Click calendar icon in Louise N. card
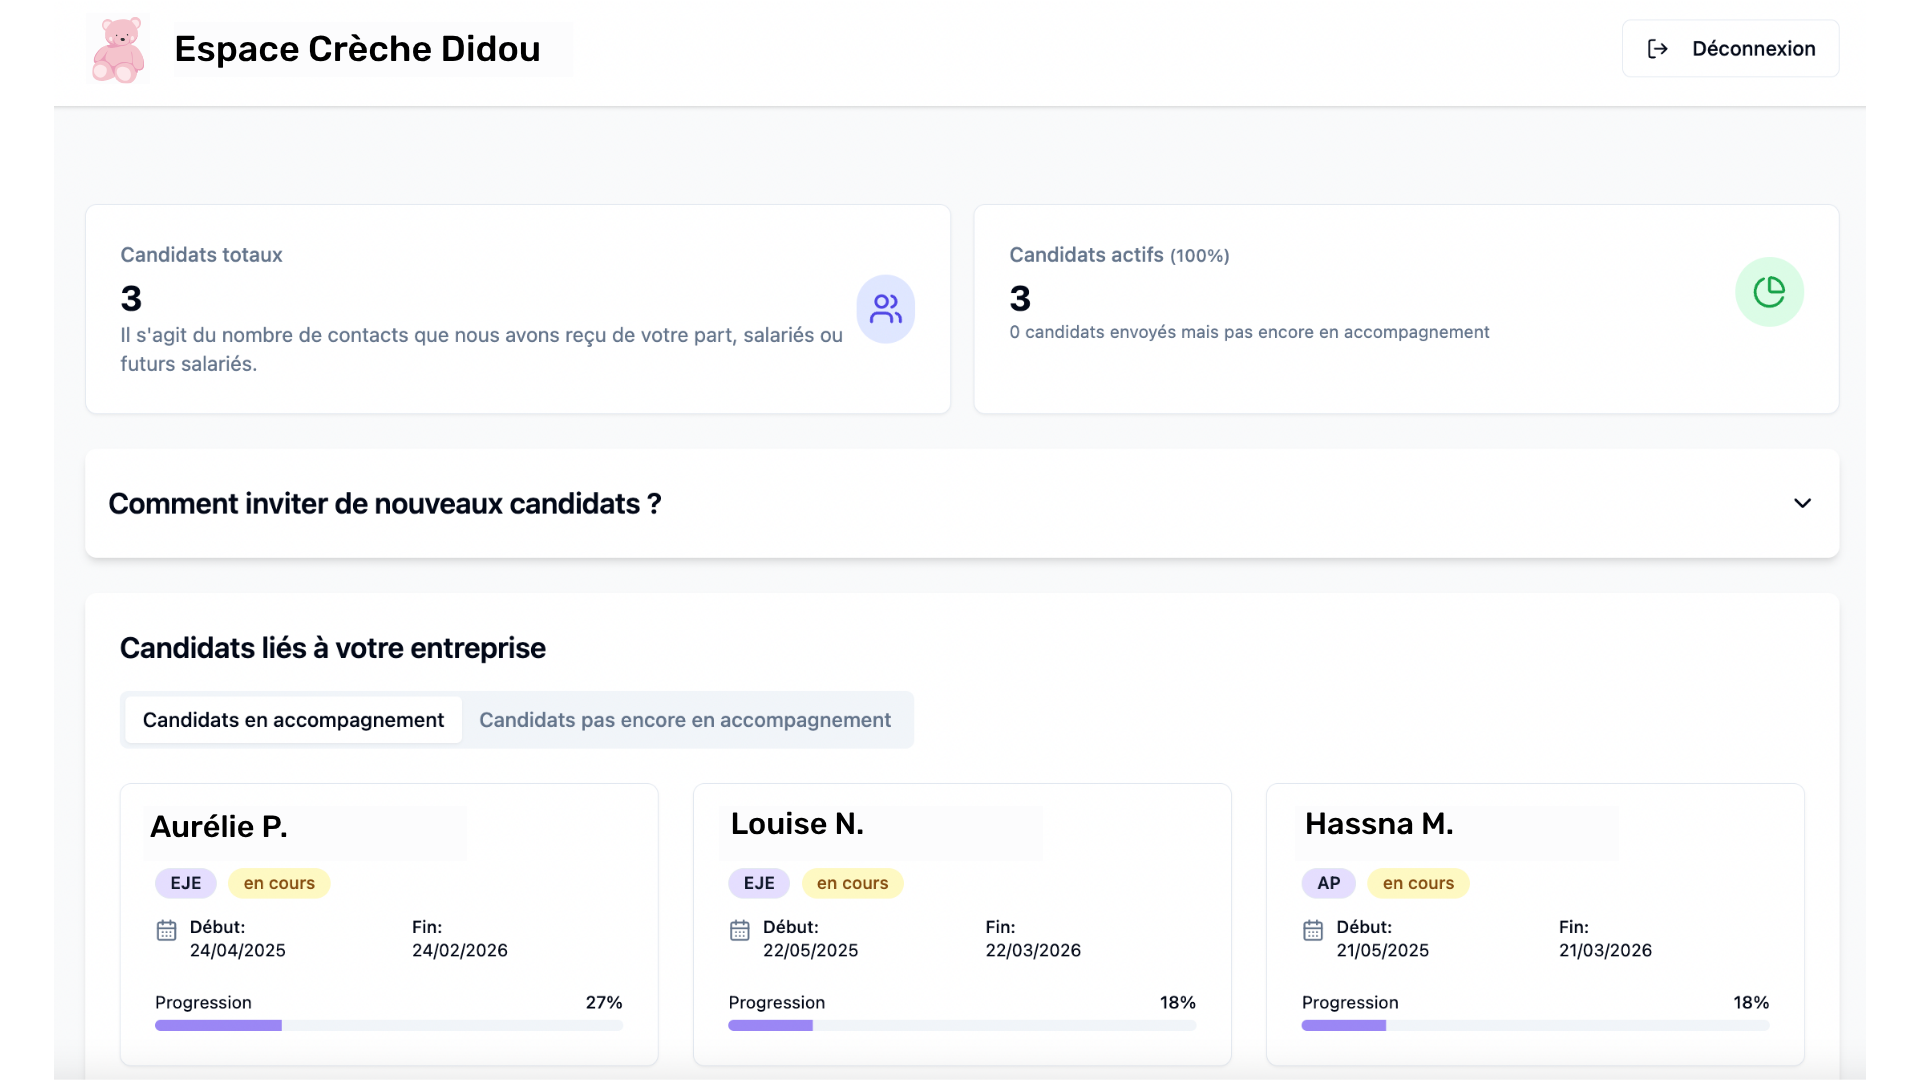 pos(740,931)
